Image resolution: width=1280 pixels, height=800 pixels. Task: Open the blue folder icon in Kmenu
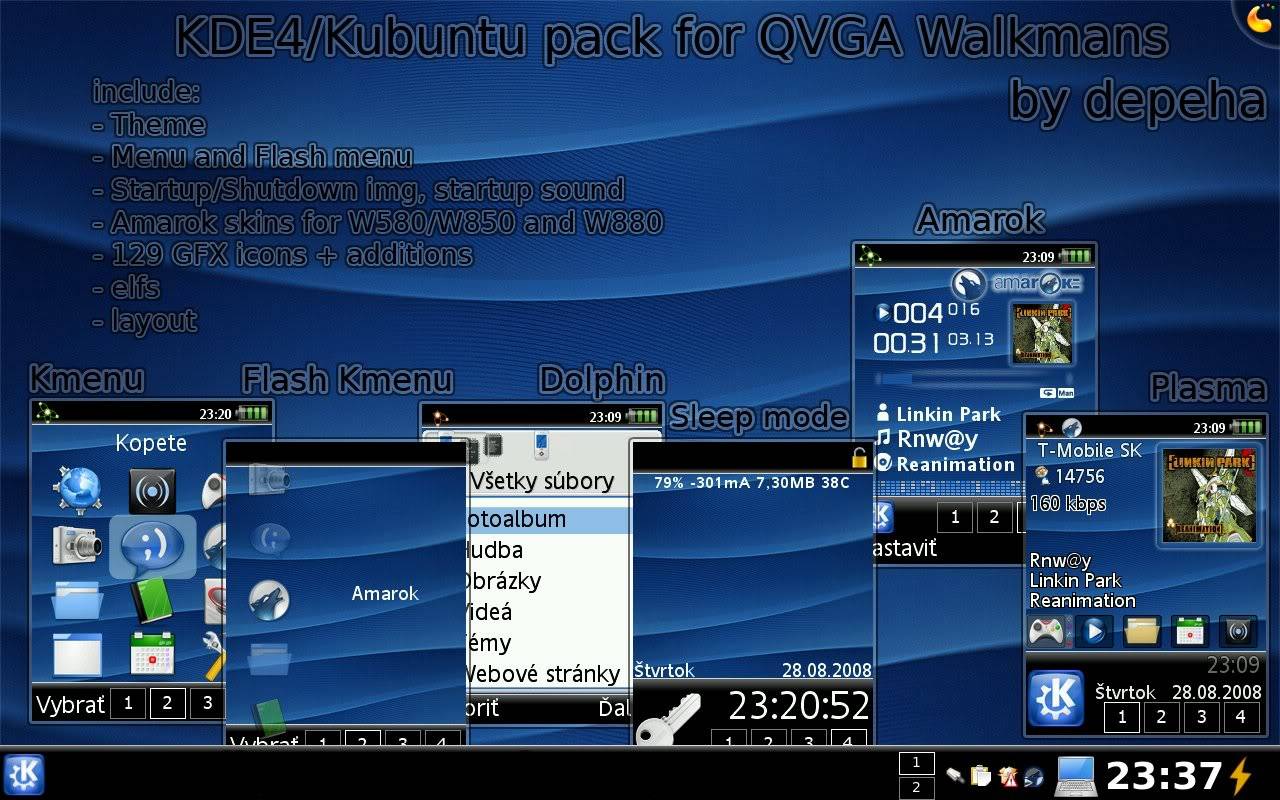click(77, 600)
